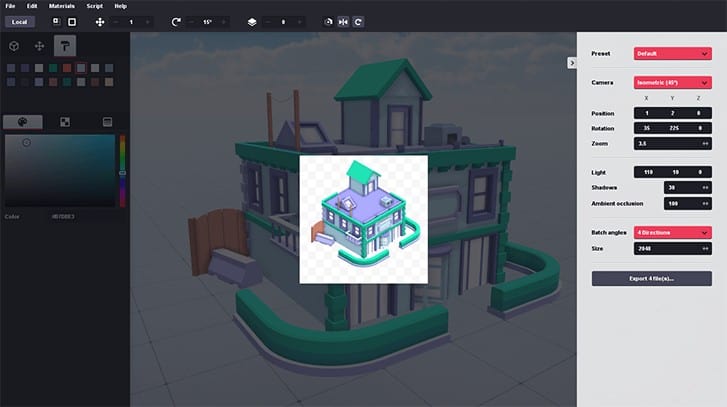Toggle Local coordinate space button
This screenshot has height=407, width=727.
[x=19, y=22]
